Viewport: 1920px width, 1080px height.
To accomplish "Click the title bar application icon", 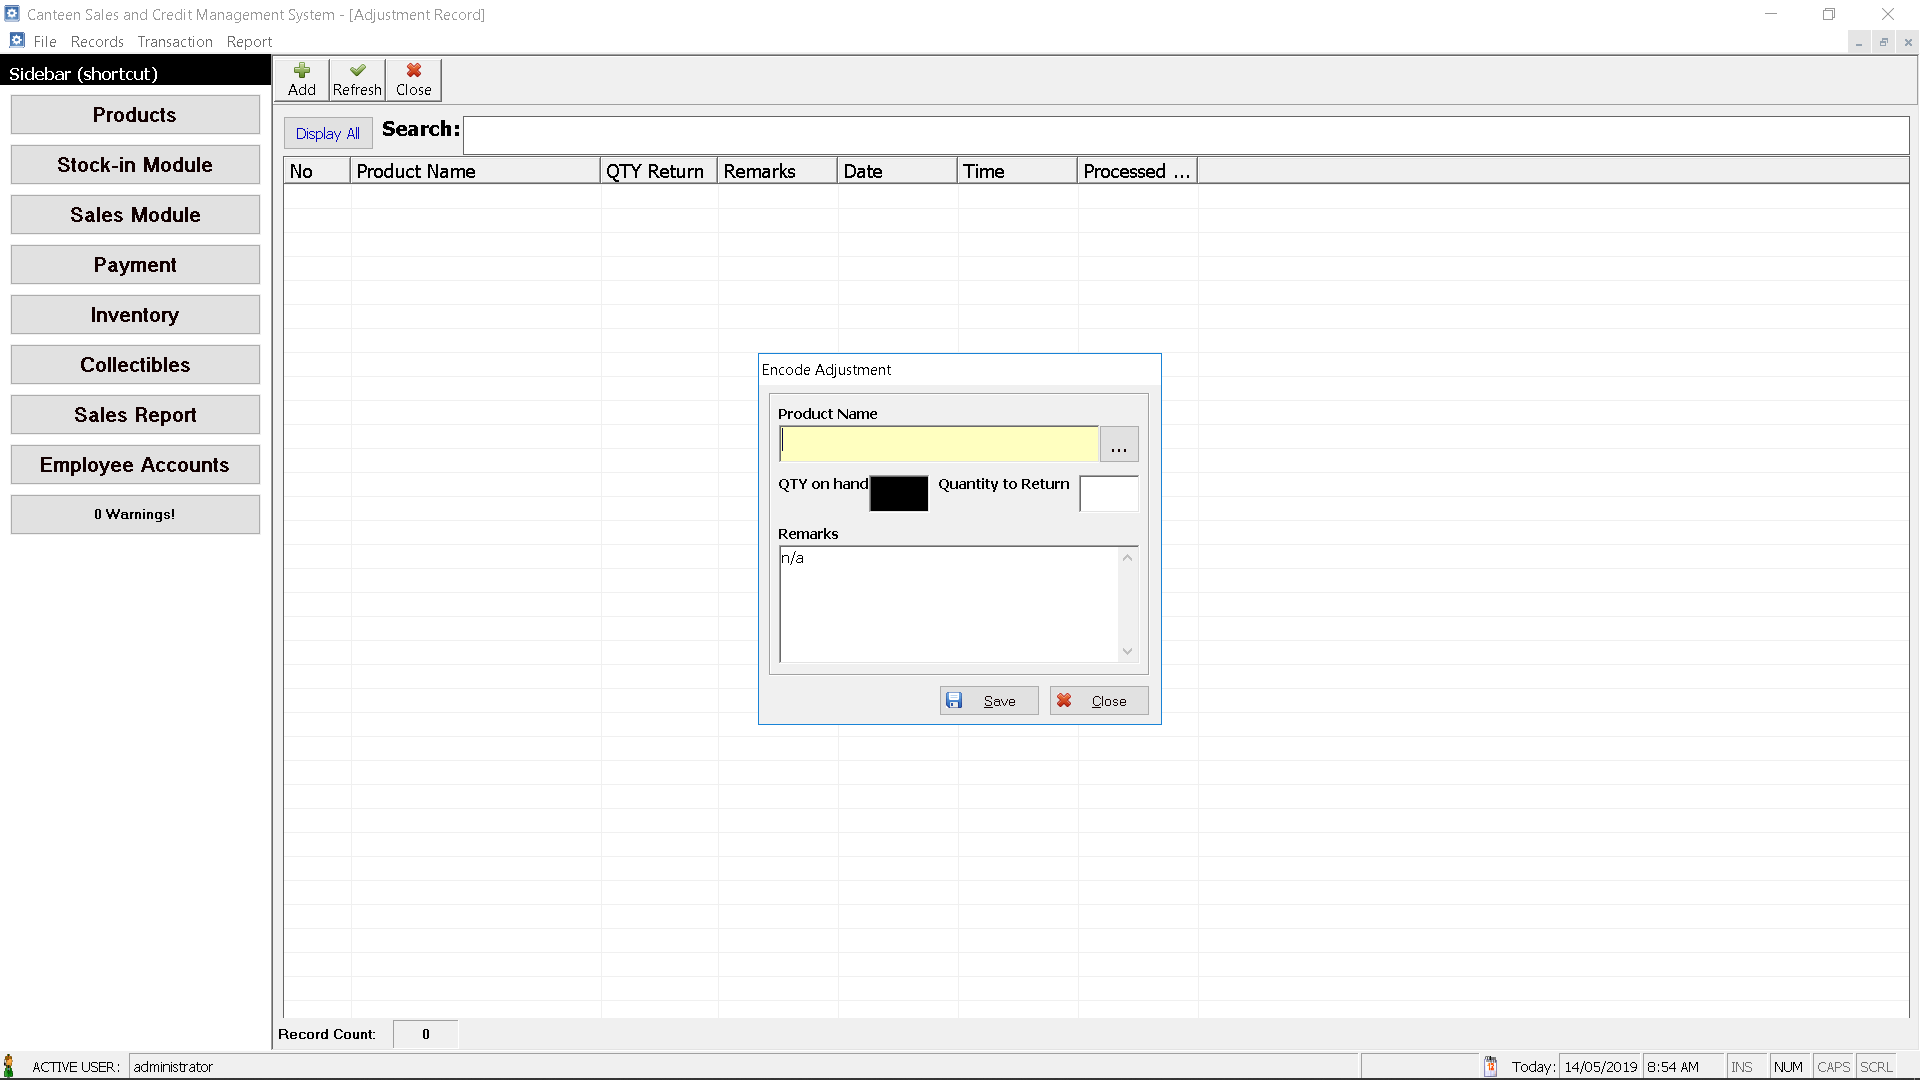I will [x=12, y=14].
